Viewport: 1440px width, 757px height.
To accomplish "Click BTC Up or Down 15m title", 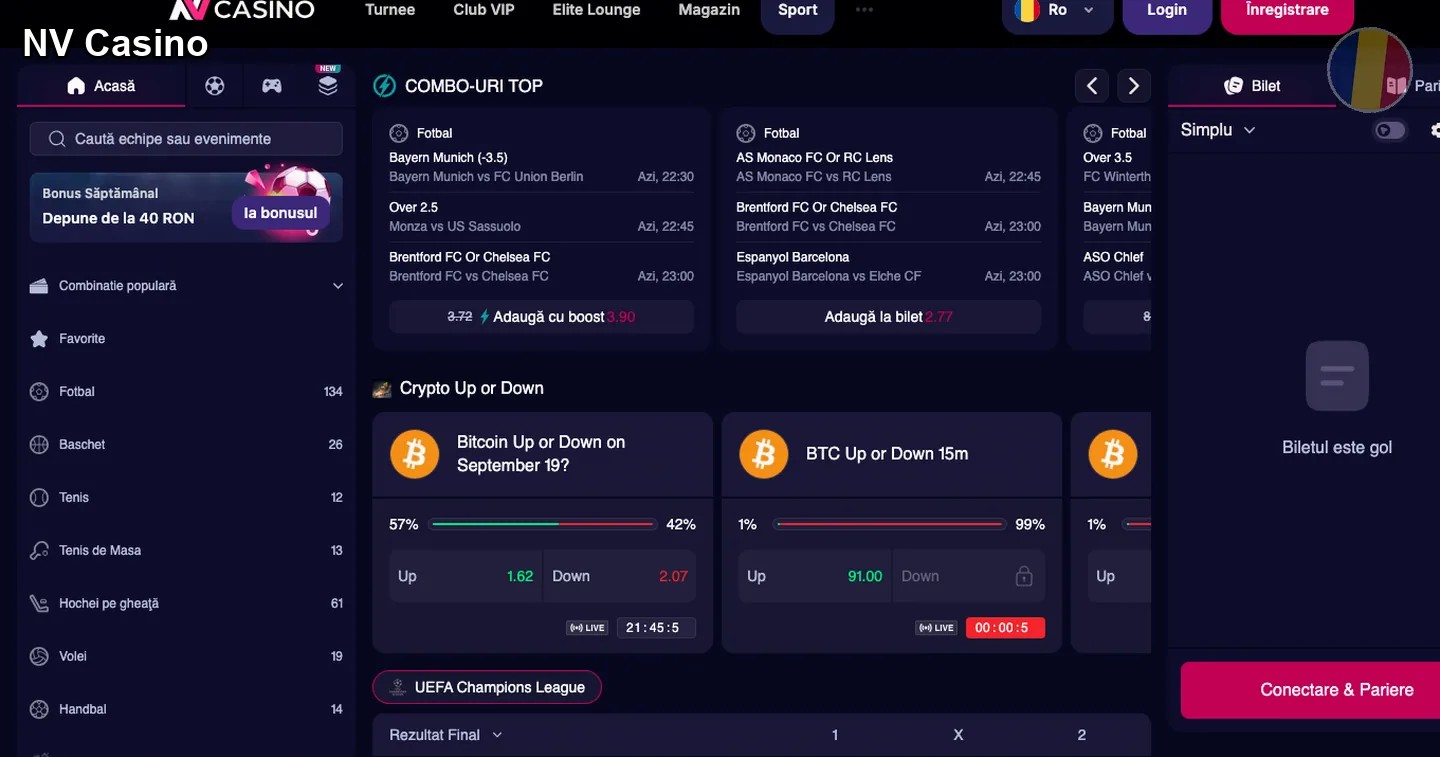I will coord(887,454).
